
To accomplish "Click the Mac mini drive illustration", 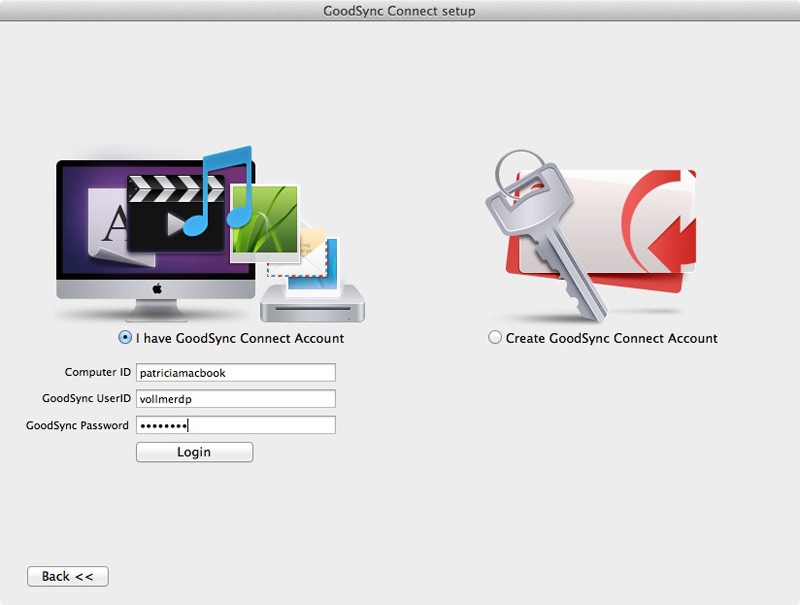I will (x=312, y=303).
